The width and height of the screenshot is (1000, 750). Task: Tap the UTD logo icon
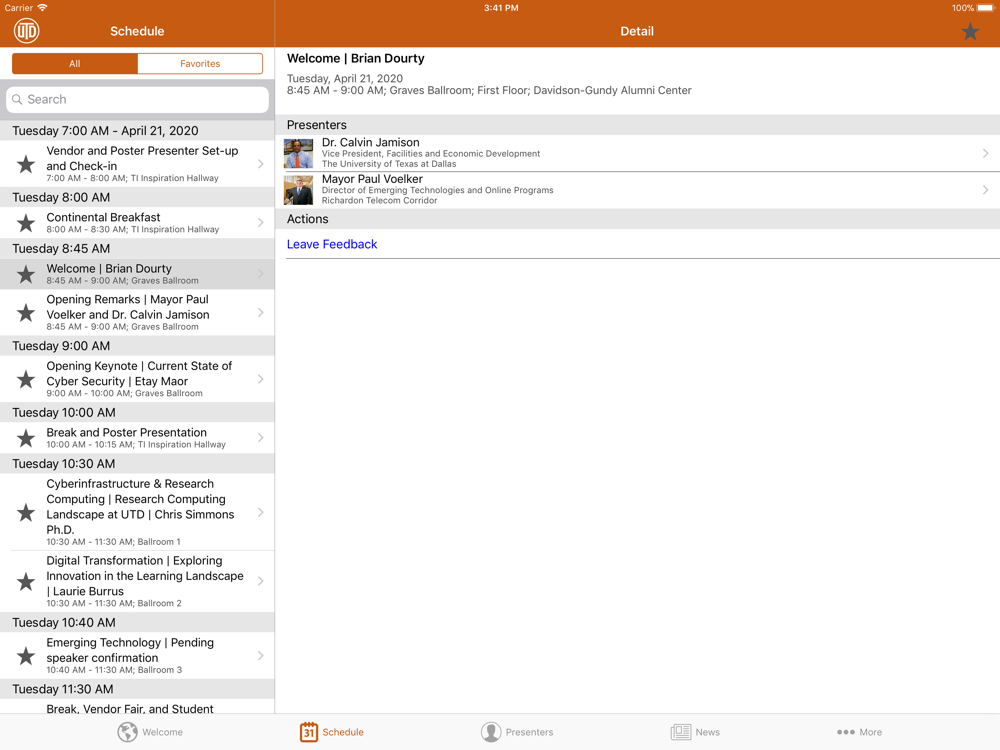(27, 31)
